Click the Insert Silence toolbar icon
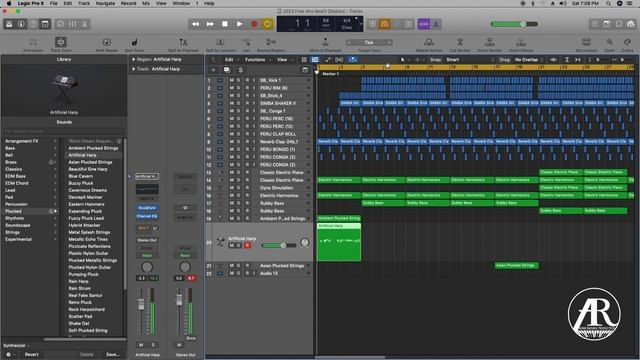The width and height of the screenshot is (640, 360). (x=521, y=42)
